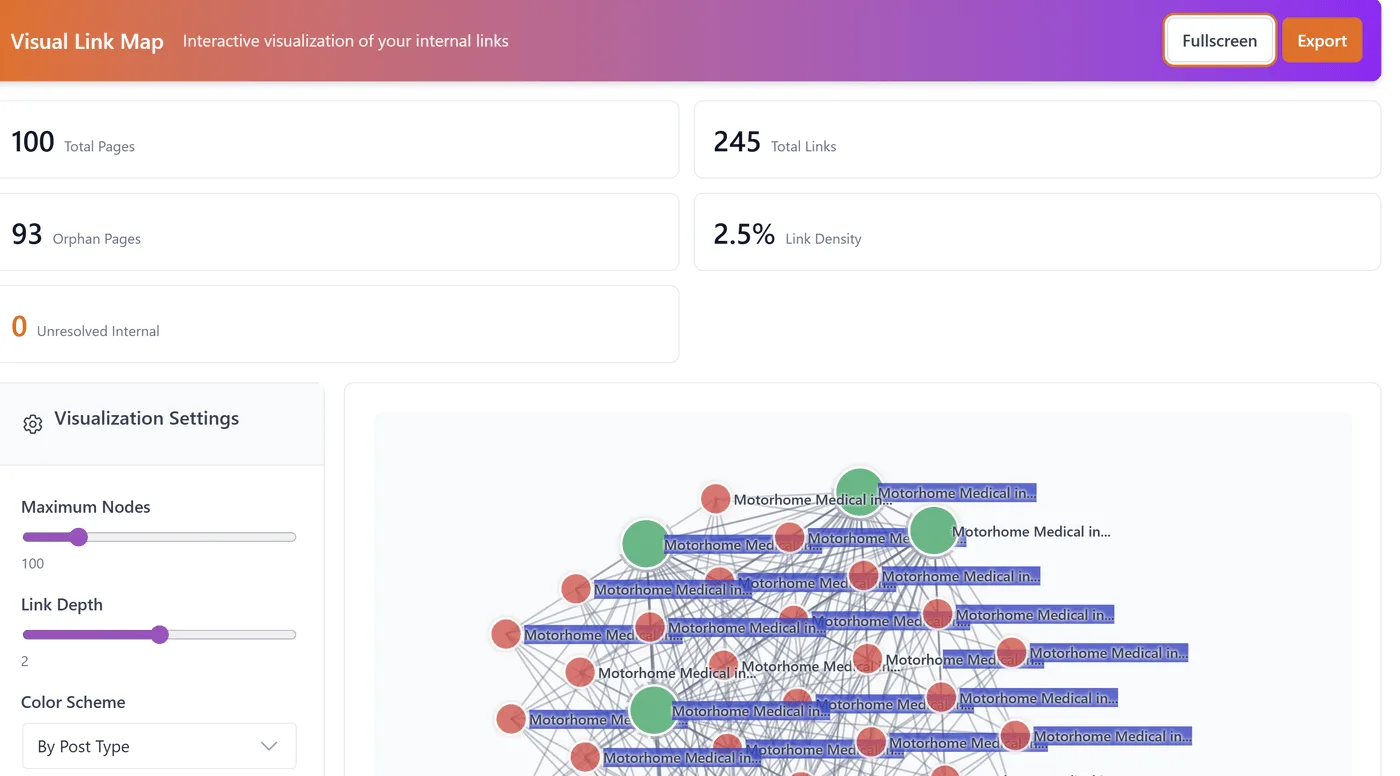Expand the Color Scheme combo box
Image resolution: width=1400 pixels, height=776 pixels.
tap(159, 746)
